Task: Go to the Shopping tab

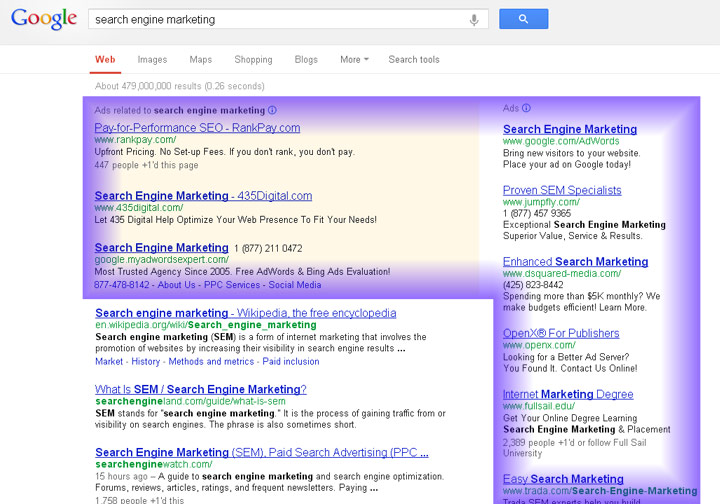Action: (253, 60)
